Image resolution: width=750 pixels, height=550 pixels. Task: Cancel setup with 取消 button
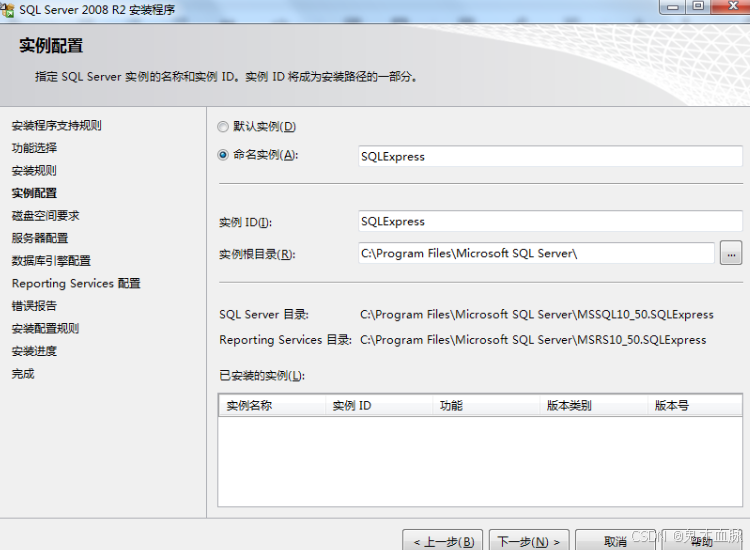coord(615,541)
